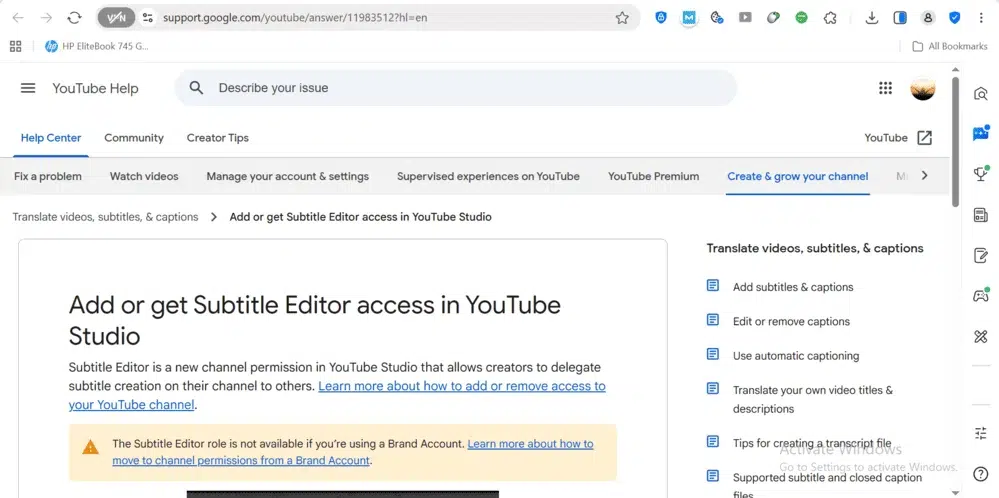
Task: Open the green circle extension icon
Action: pyautogui.click(x=801, y=18)
